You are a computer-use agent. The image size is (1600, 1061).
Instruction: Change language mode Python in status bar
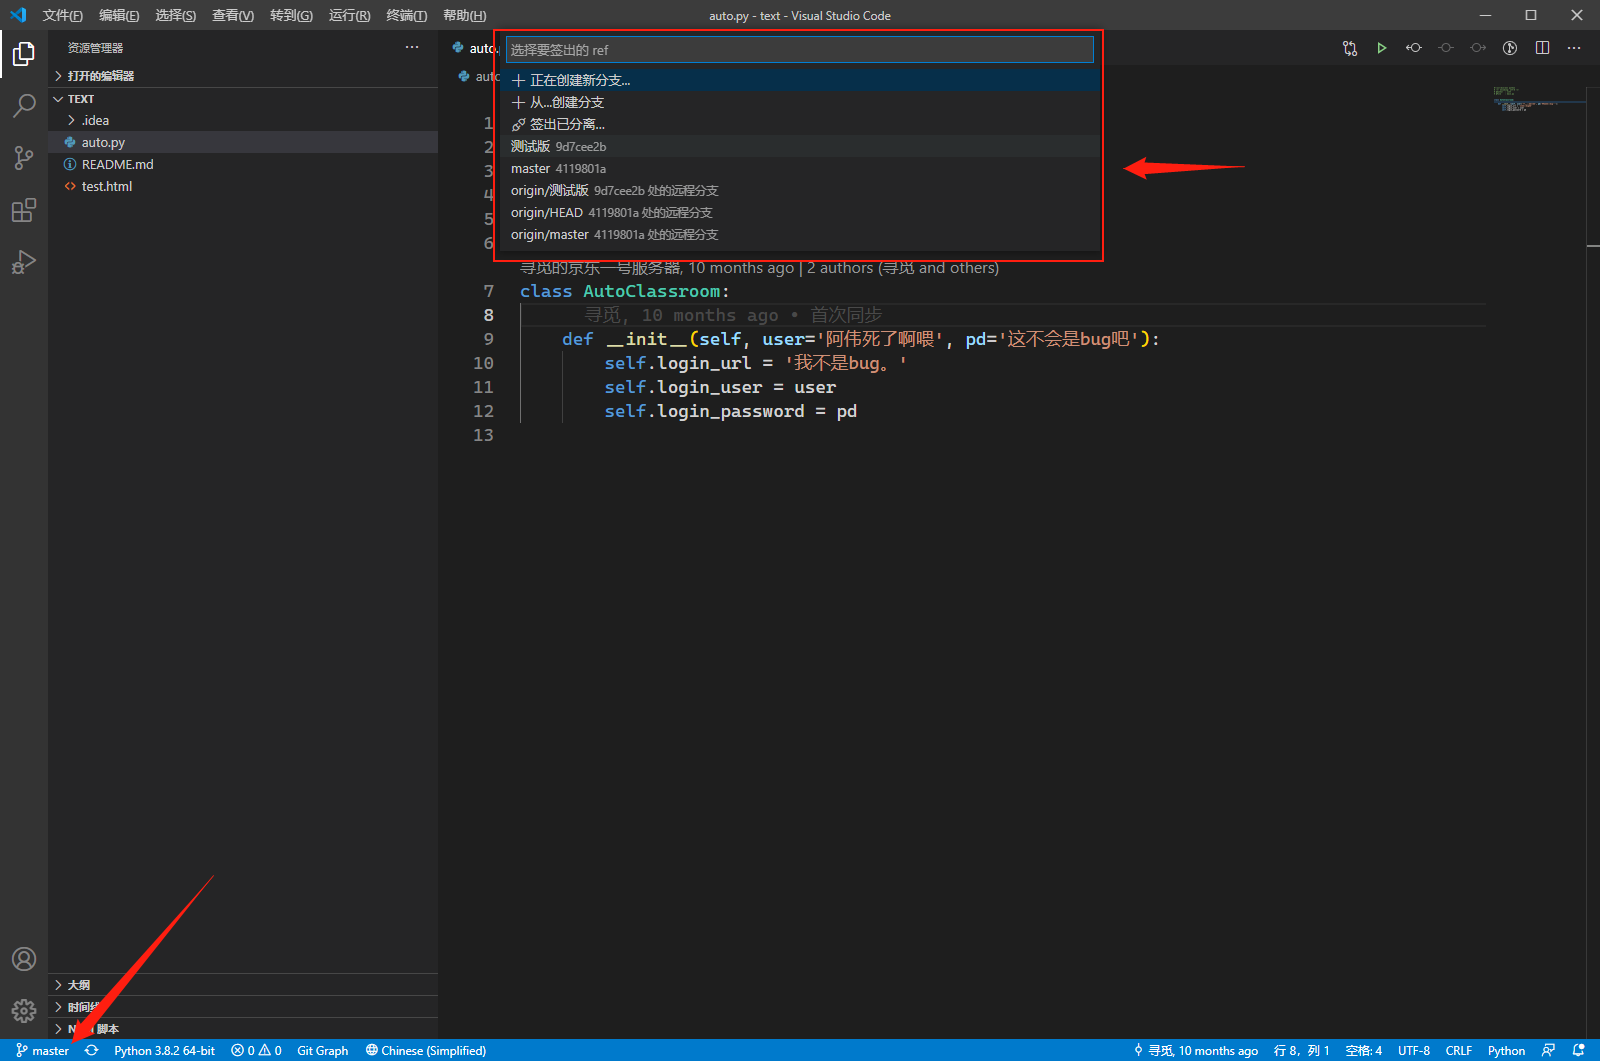point(1506,1050)
